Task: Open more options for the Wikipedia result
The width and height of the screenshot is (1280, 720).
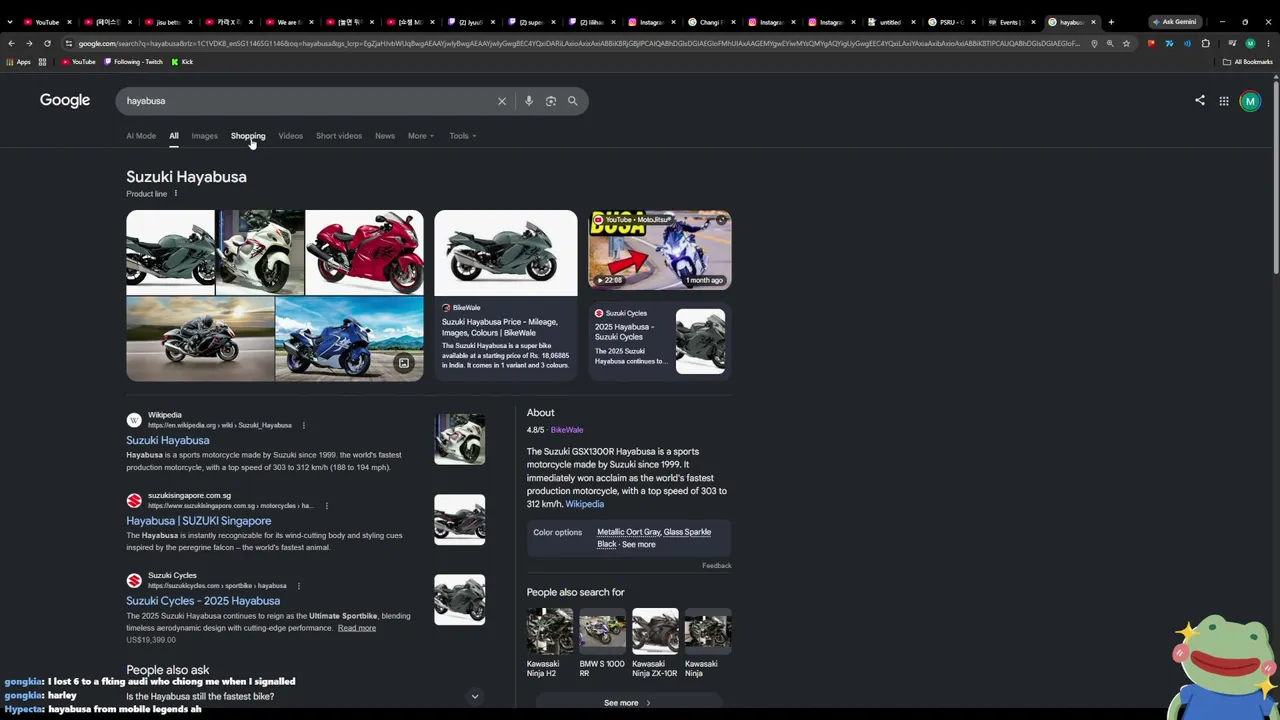Action: pyautogui.click(x=304, y=425)
